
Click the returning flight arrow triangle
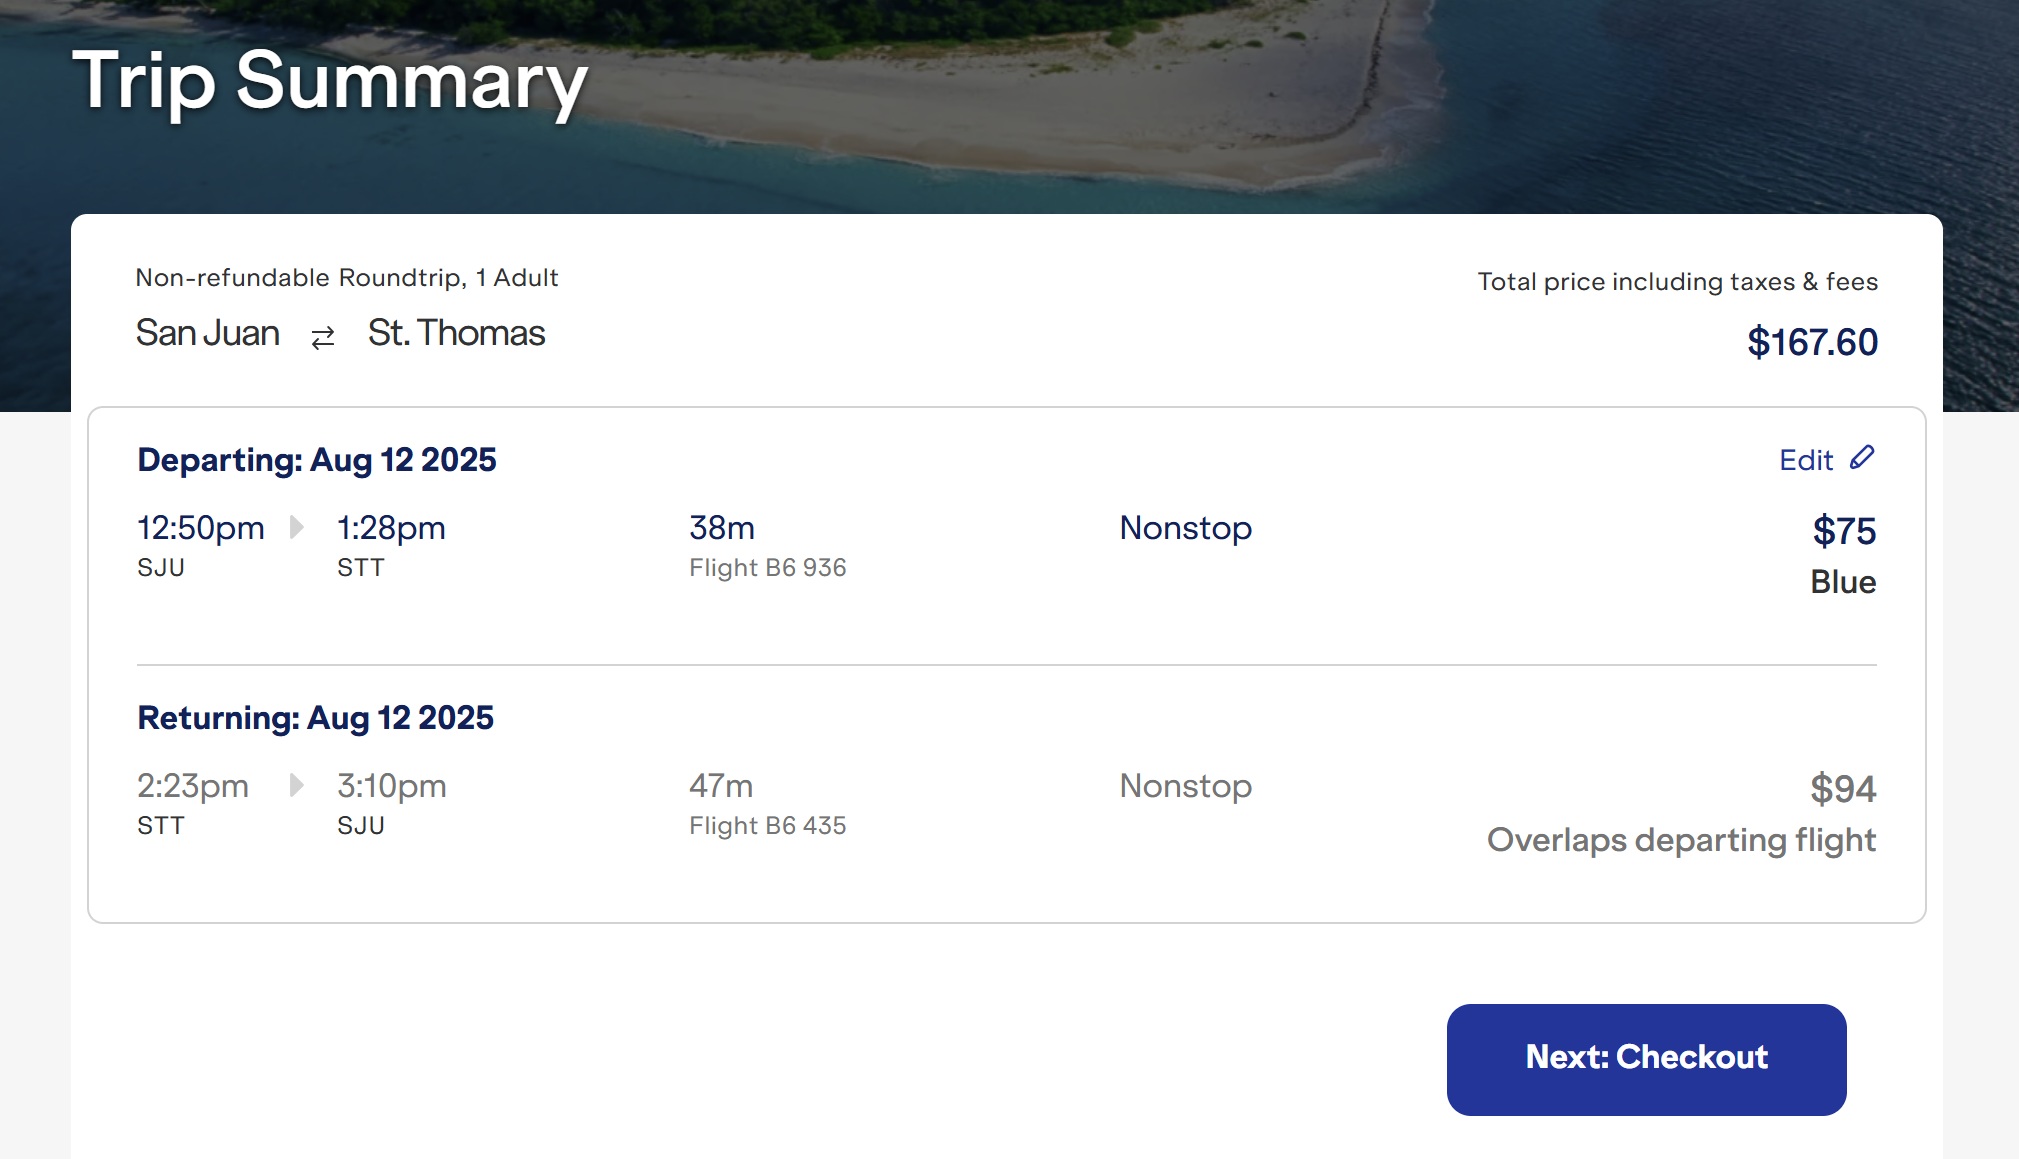point(296,785)
